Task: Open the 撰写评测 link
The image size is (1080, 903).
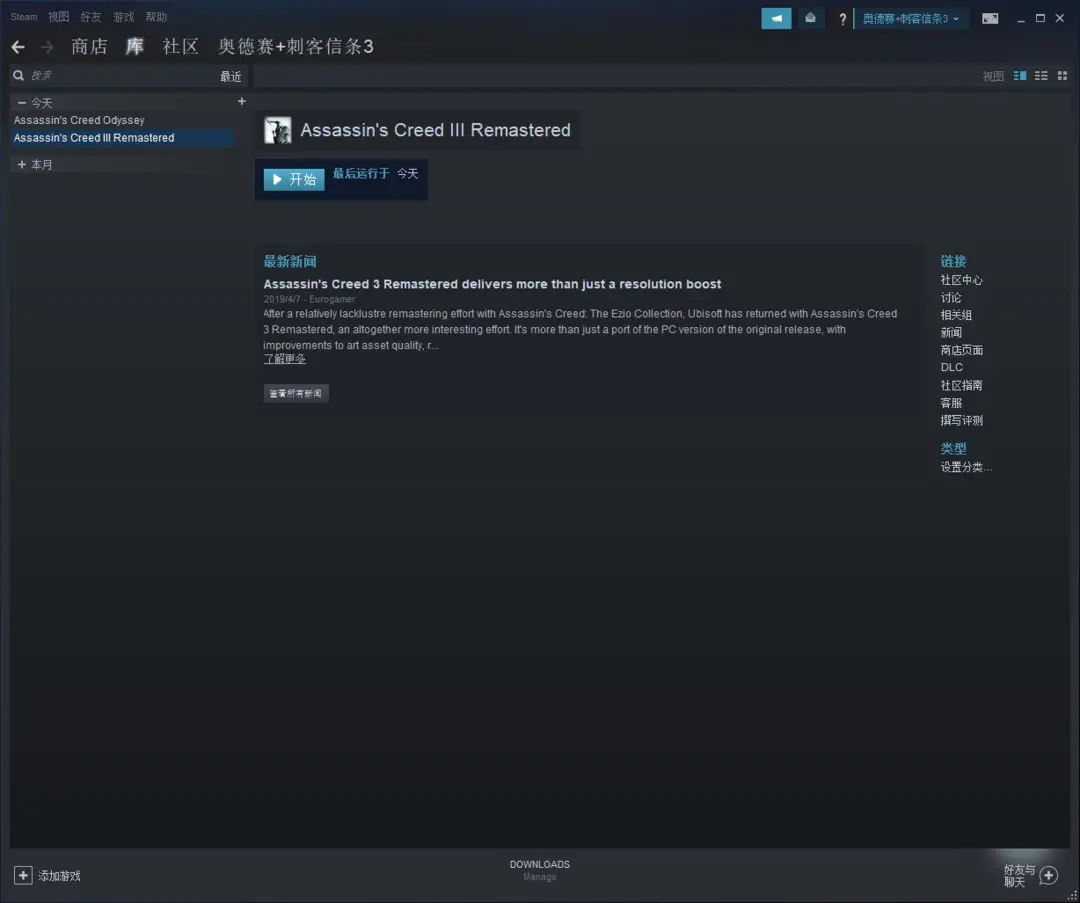Action: (x=962, y=421)
